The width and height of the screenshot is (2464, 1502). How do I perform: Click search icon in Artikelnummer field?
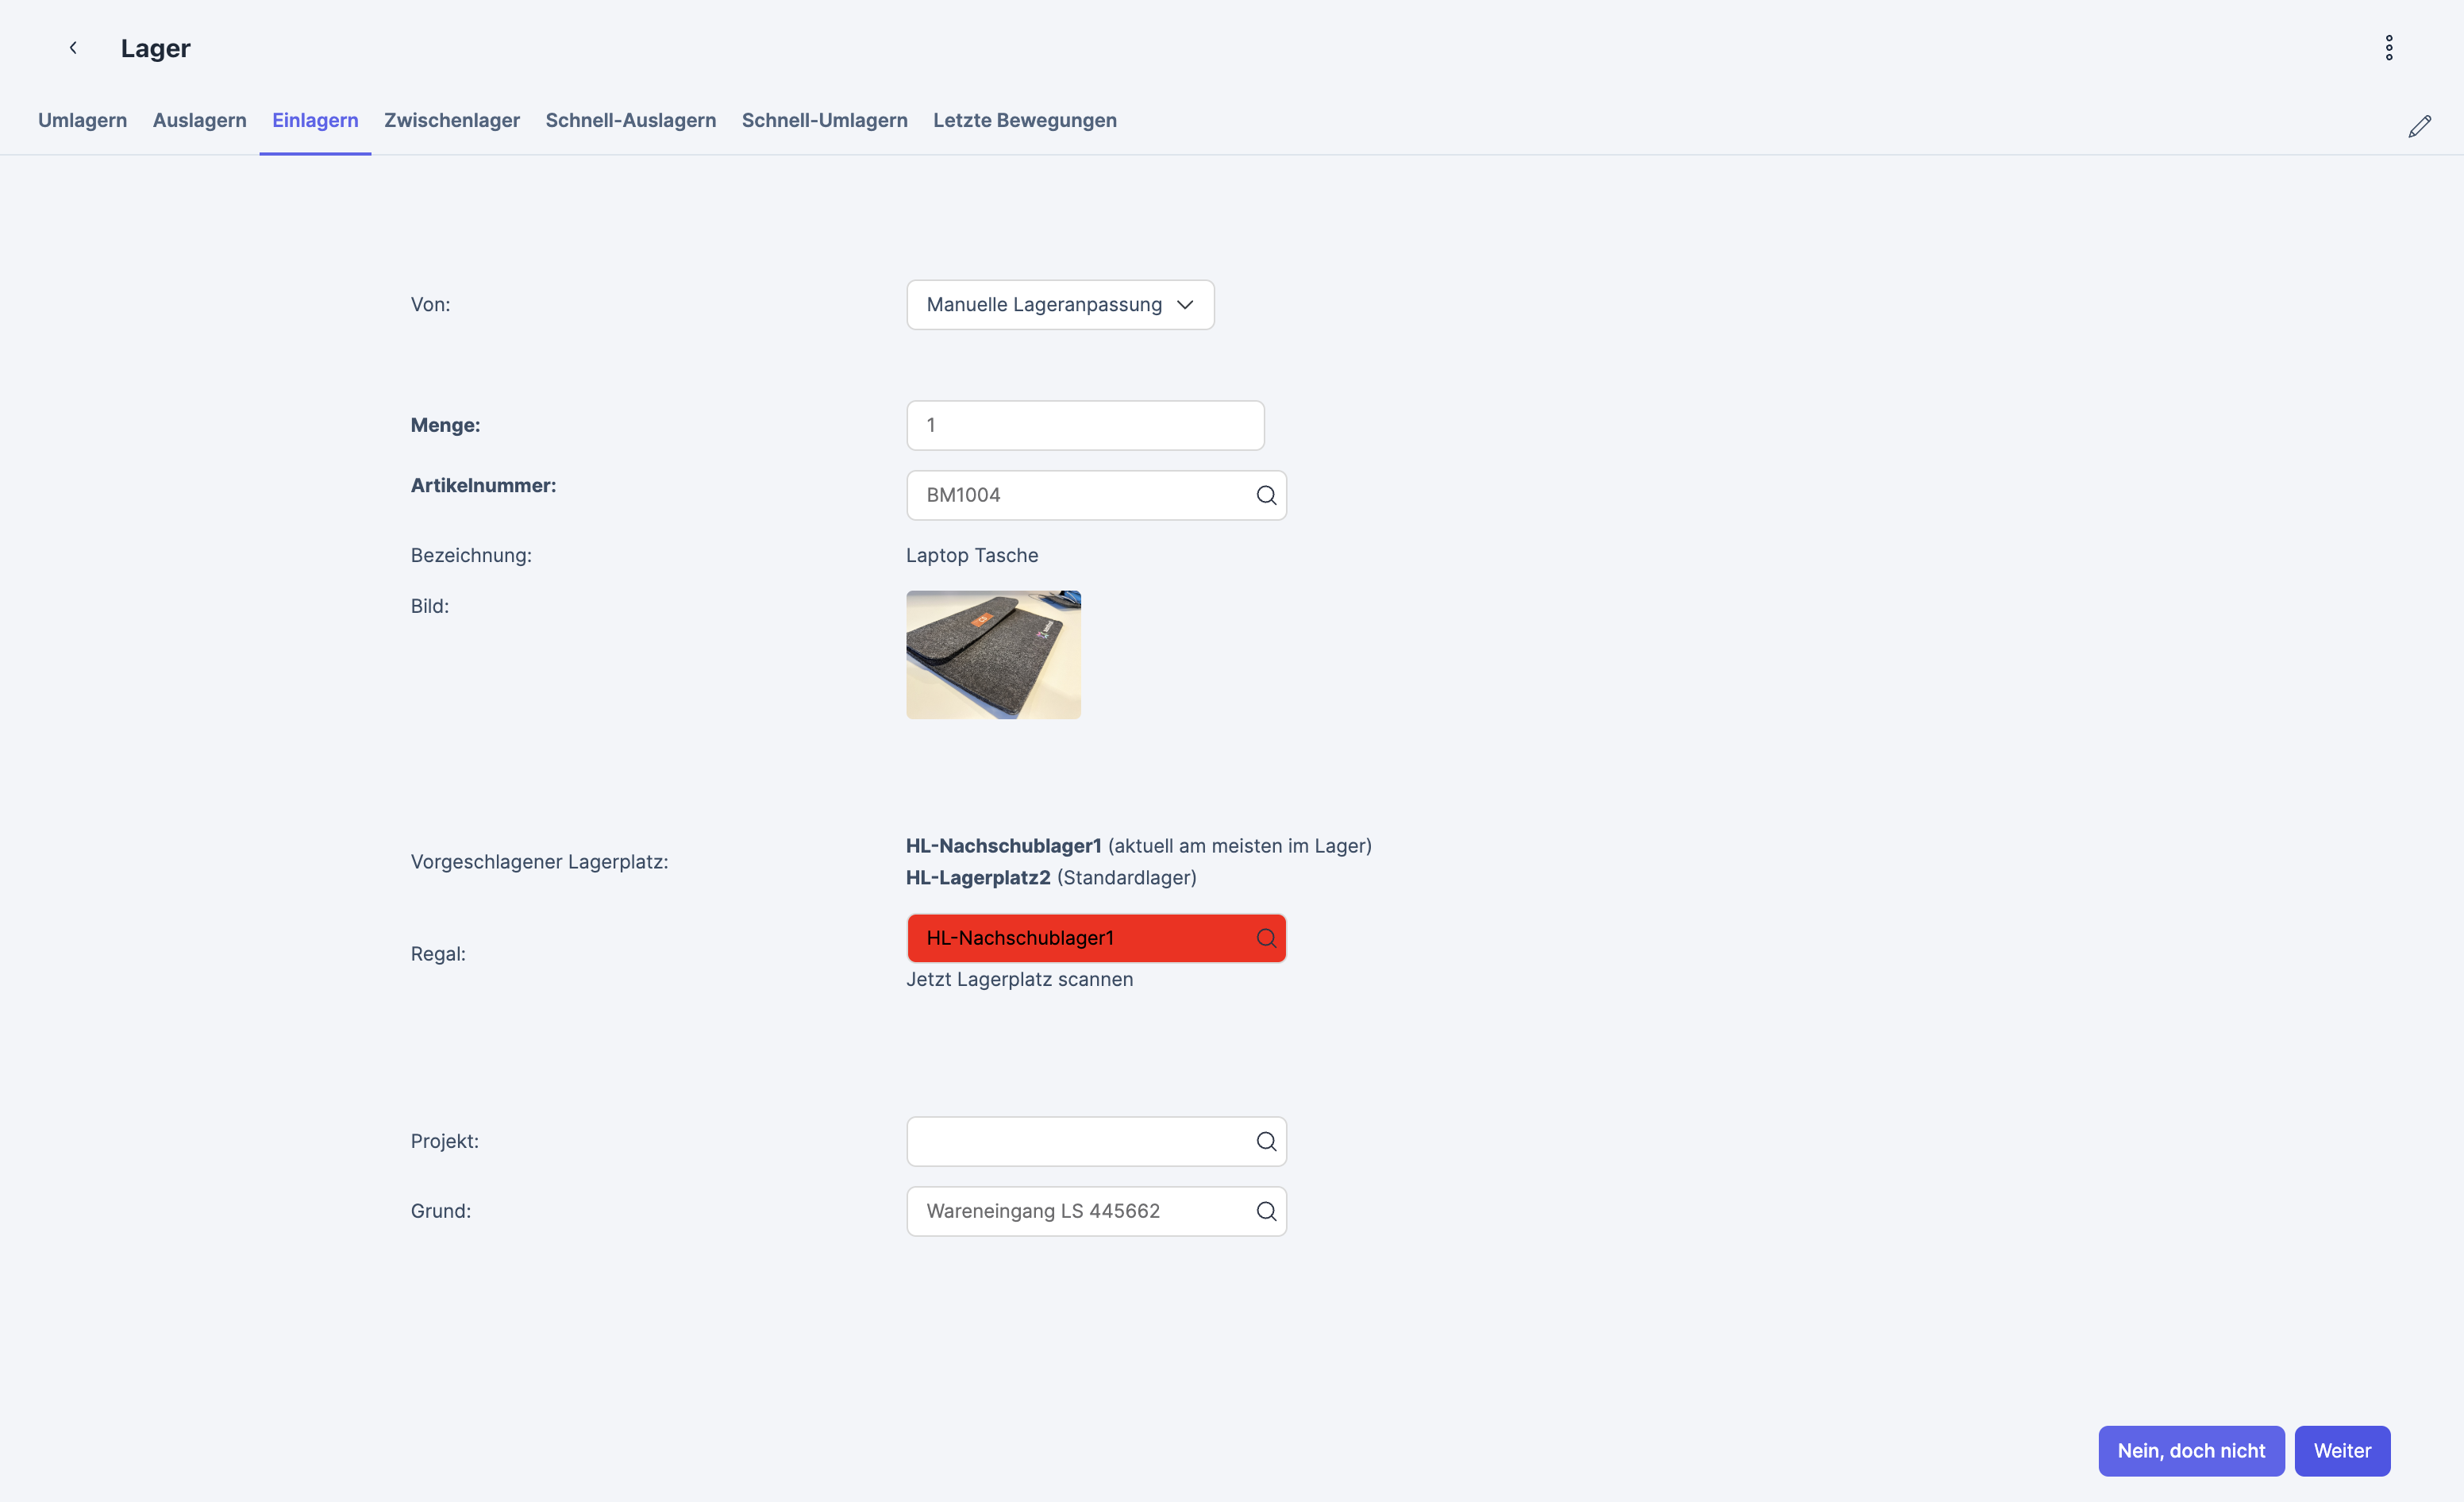tap(1265, 495)
